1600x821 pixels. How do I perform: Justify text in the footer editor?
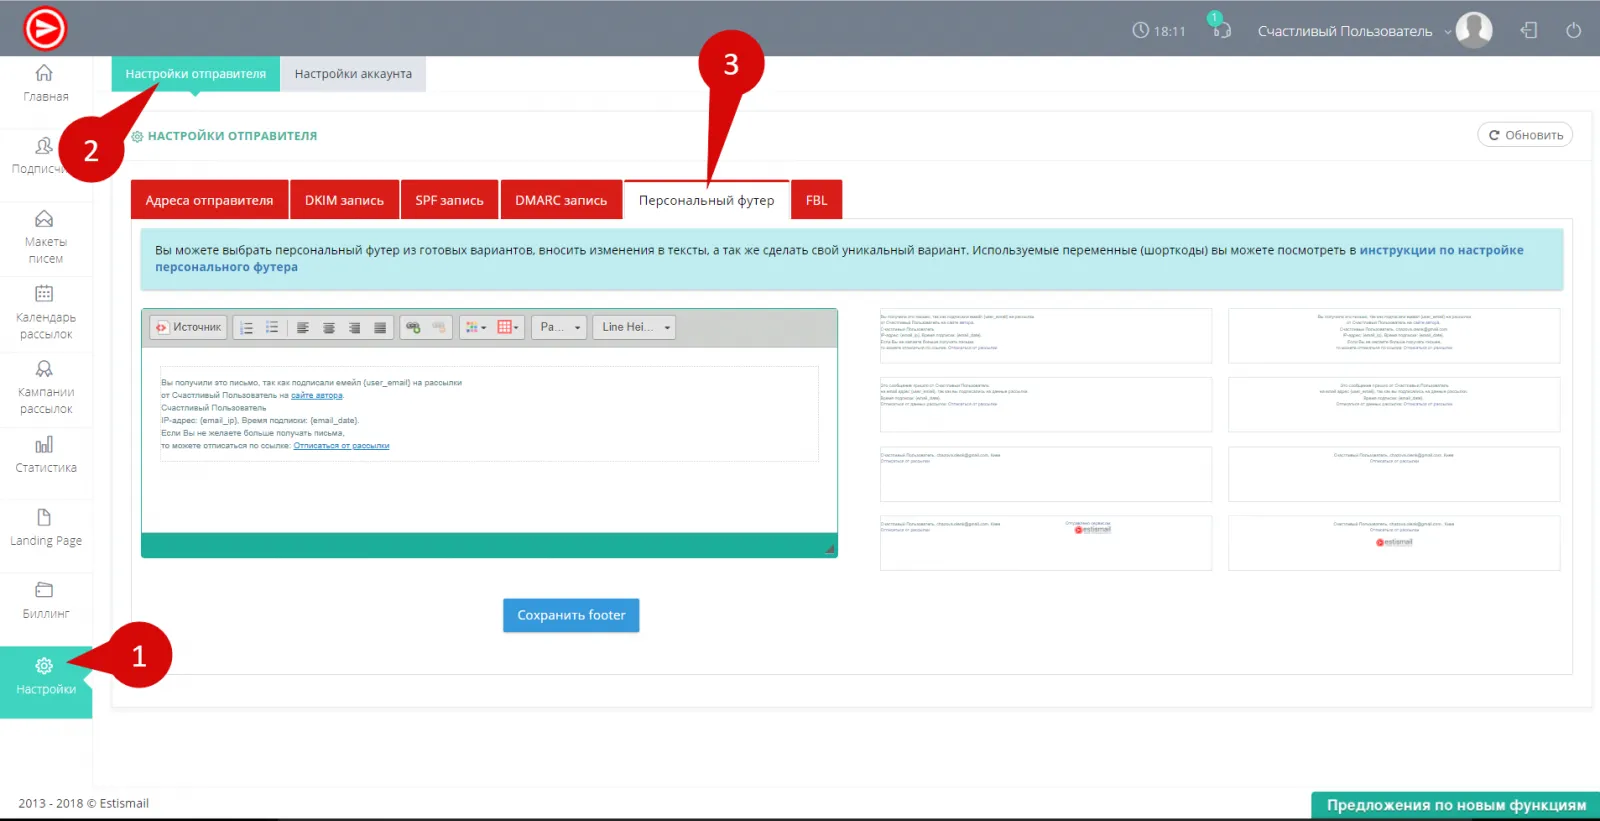(x=380, y=328)
